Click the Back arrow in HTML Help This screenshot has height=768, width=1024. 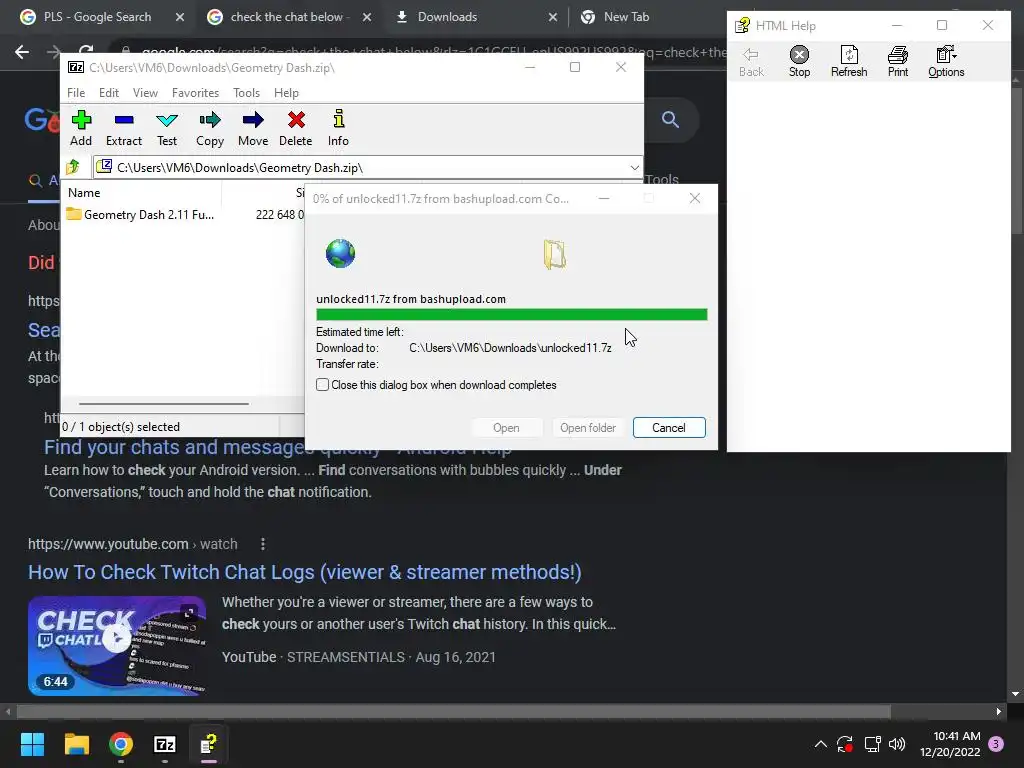coord(751,62)
